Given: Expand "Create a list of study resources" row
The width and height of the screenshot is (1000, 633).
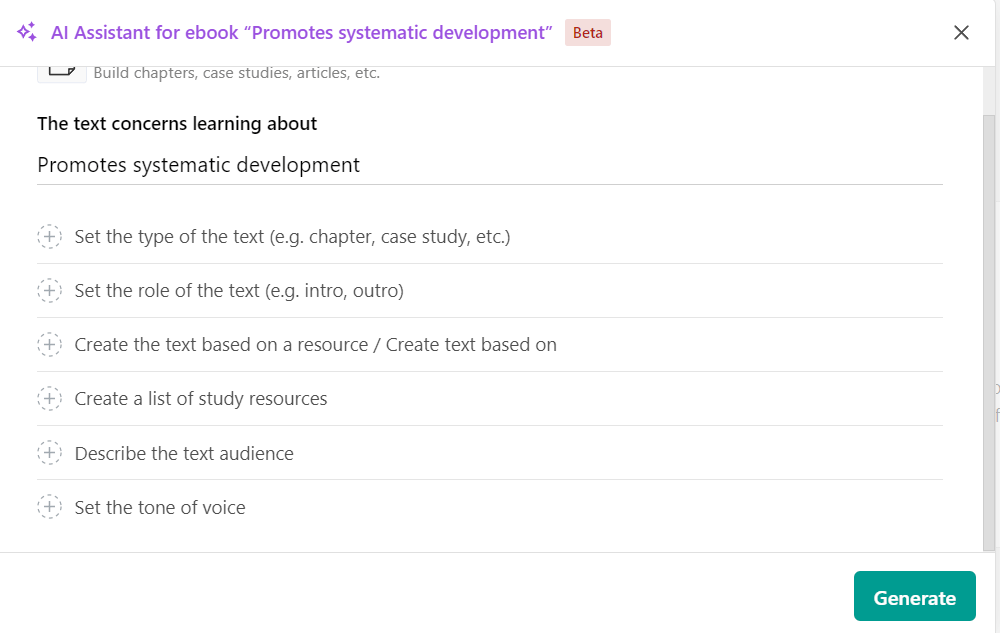Looking at the screenshot, I should tap(201, 399).
